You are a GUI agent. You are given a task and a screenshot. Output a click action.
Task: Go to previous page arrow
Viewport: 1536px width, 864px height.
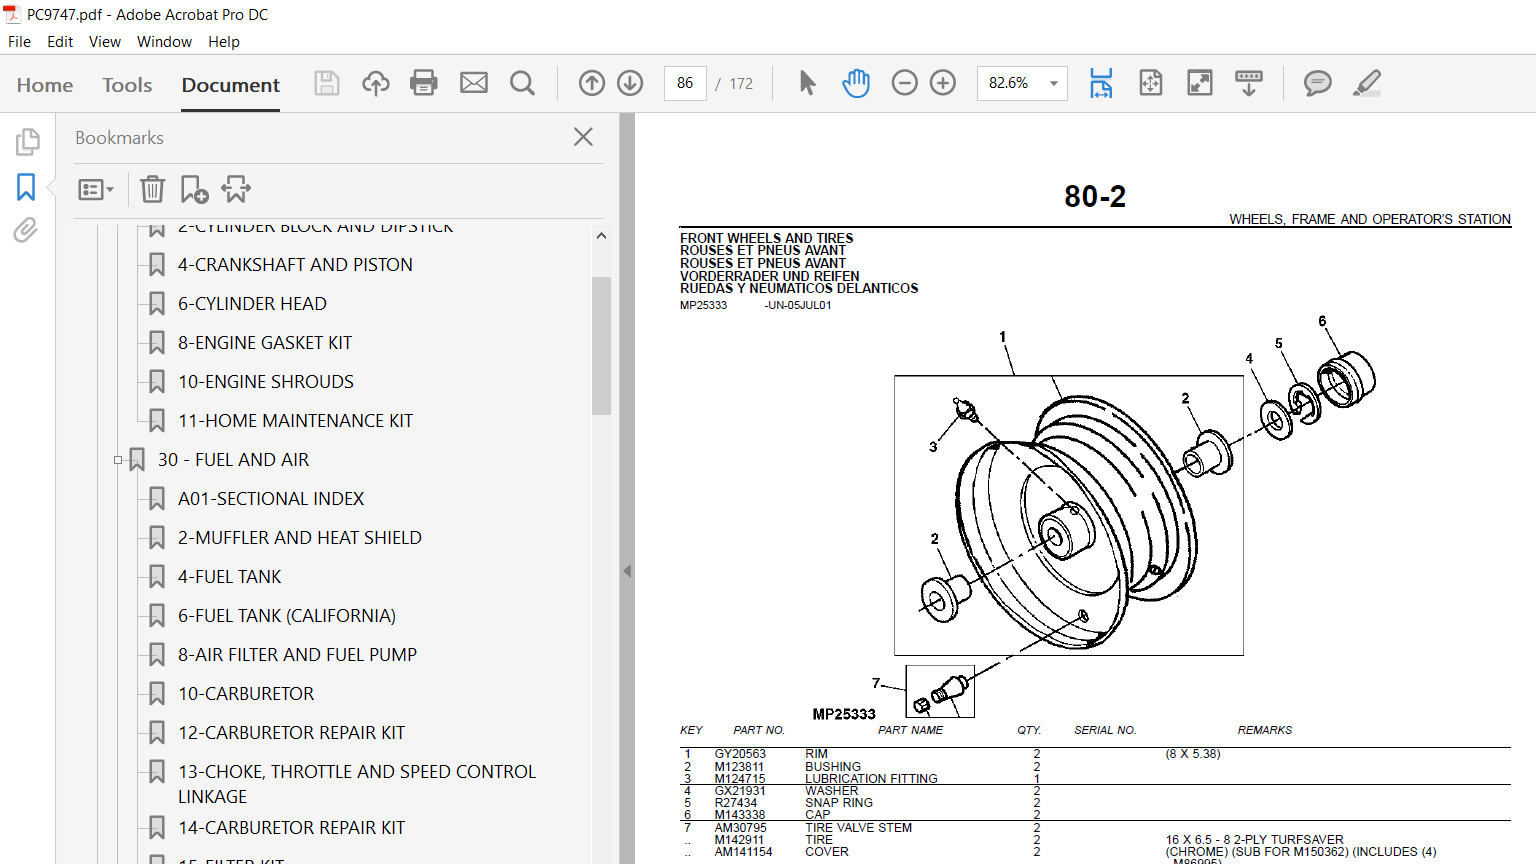(592, 83)
